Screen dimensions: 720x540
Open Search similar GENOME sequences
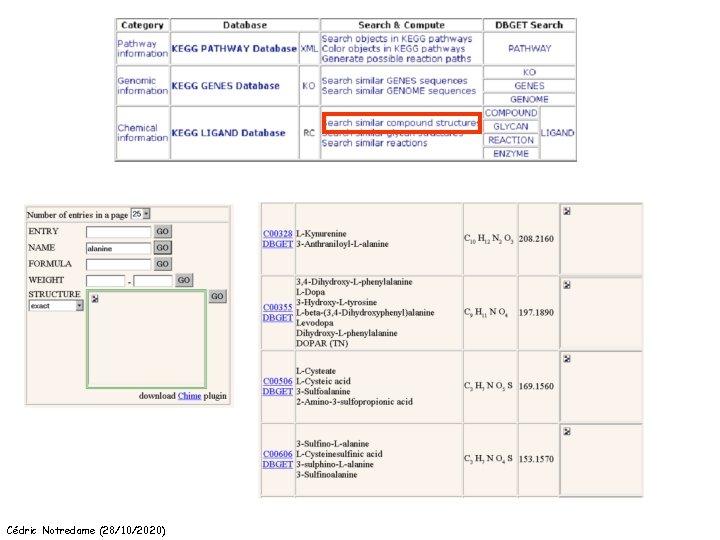click(399, 91)
